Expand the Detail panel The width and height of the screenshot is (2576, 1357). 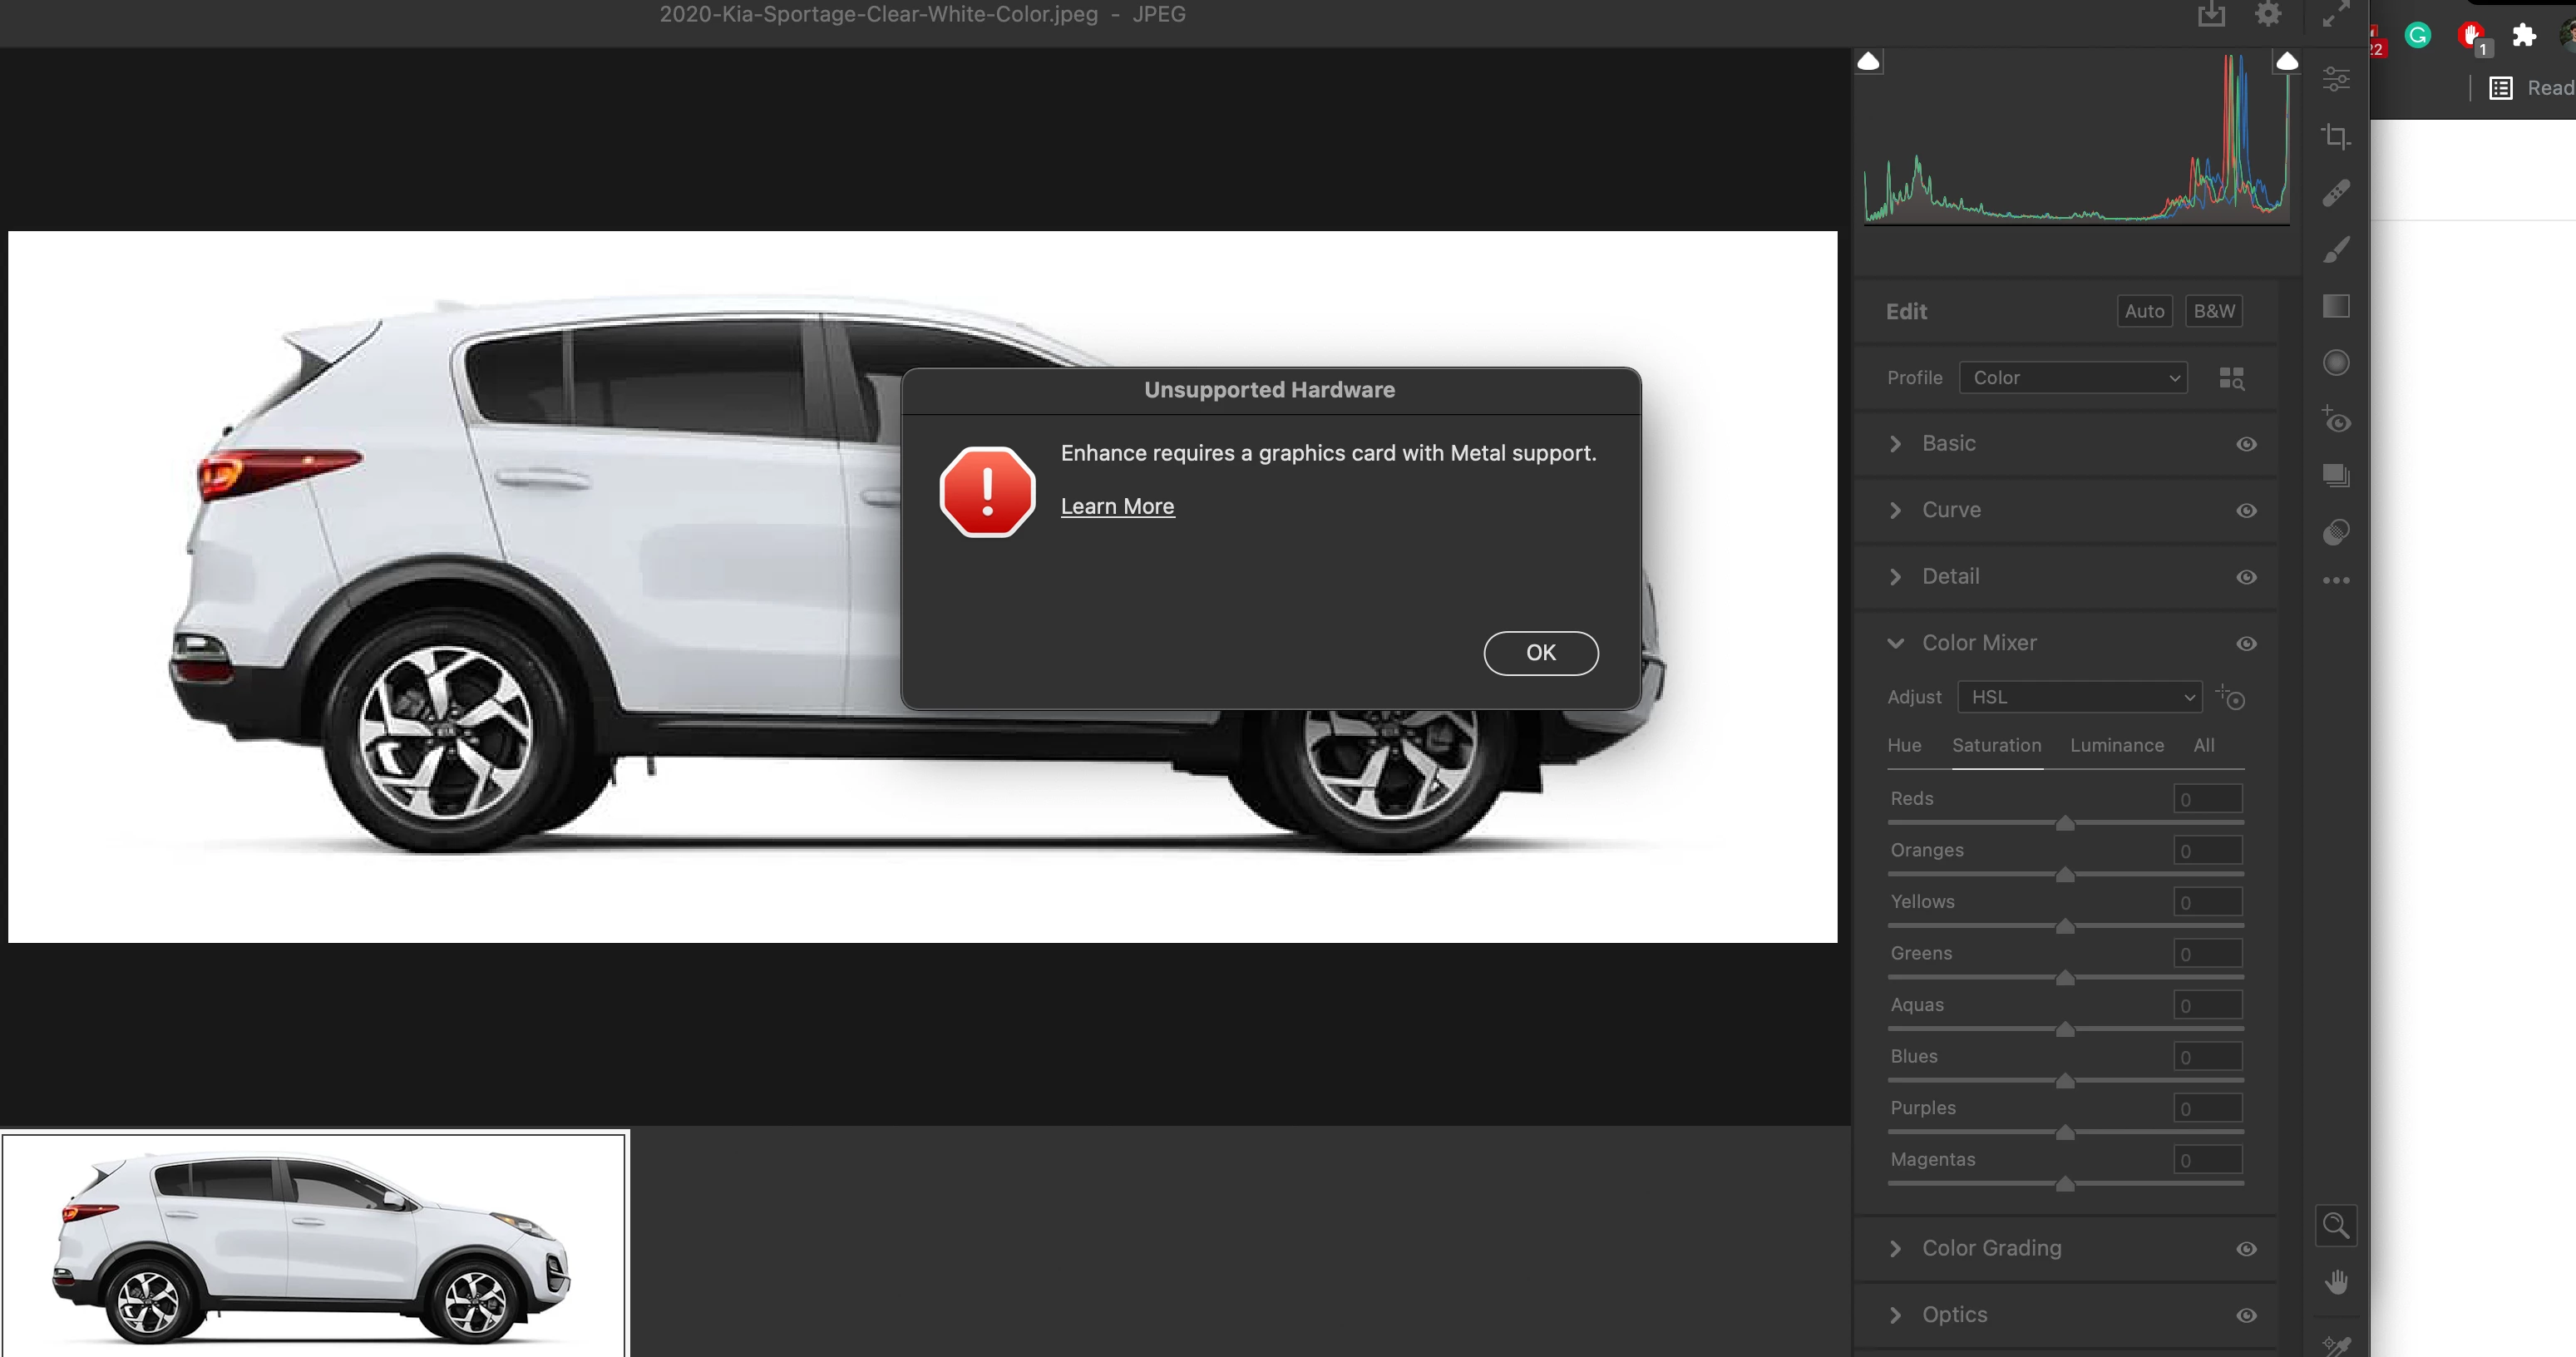(x=1950, y=577)
